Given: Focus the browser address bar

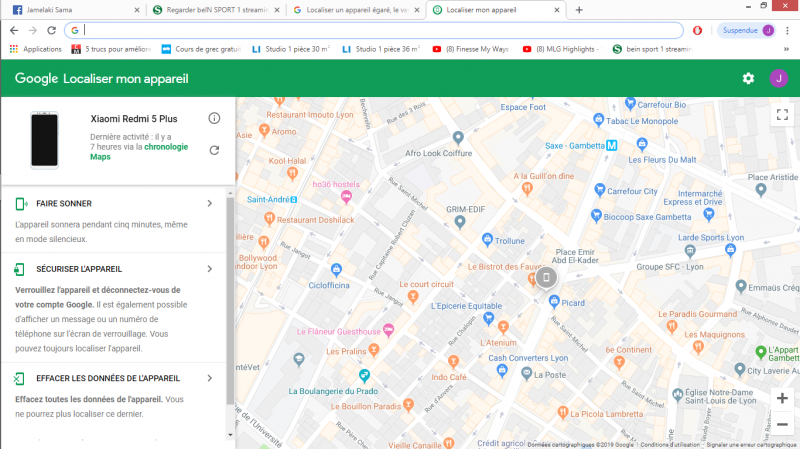Looking at the screenshot, I should [374, 31].
